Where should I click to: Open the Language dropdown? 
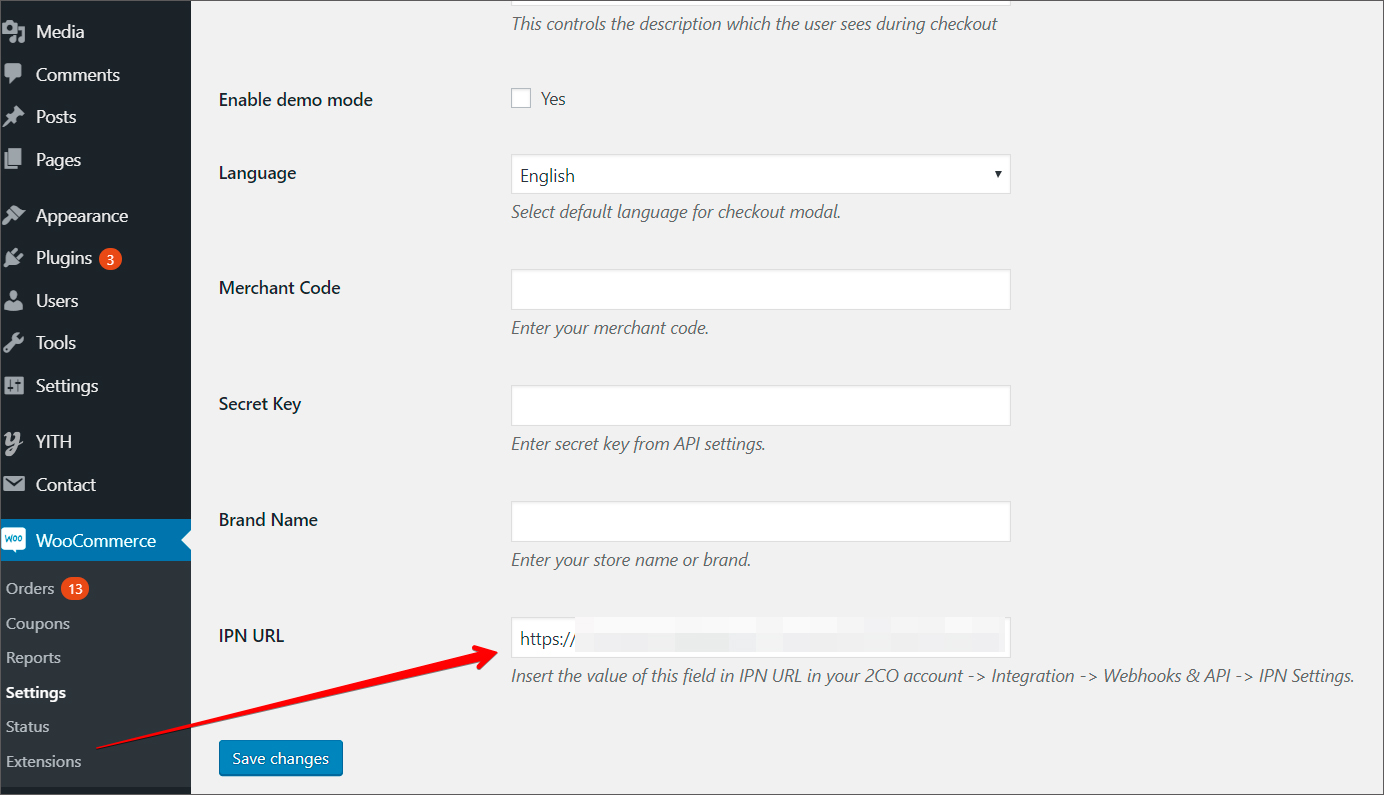click(x=760, y=174)
